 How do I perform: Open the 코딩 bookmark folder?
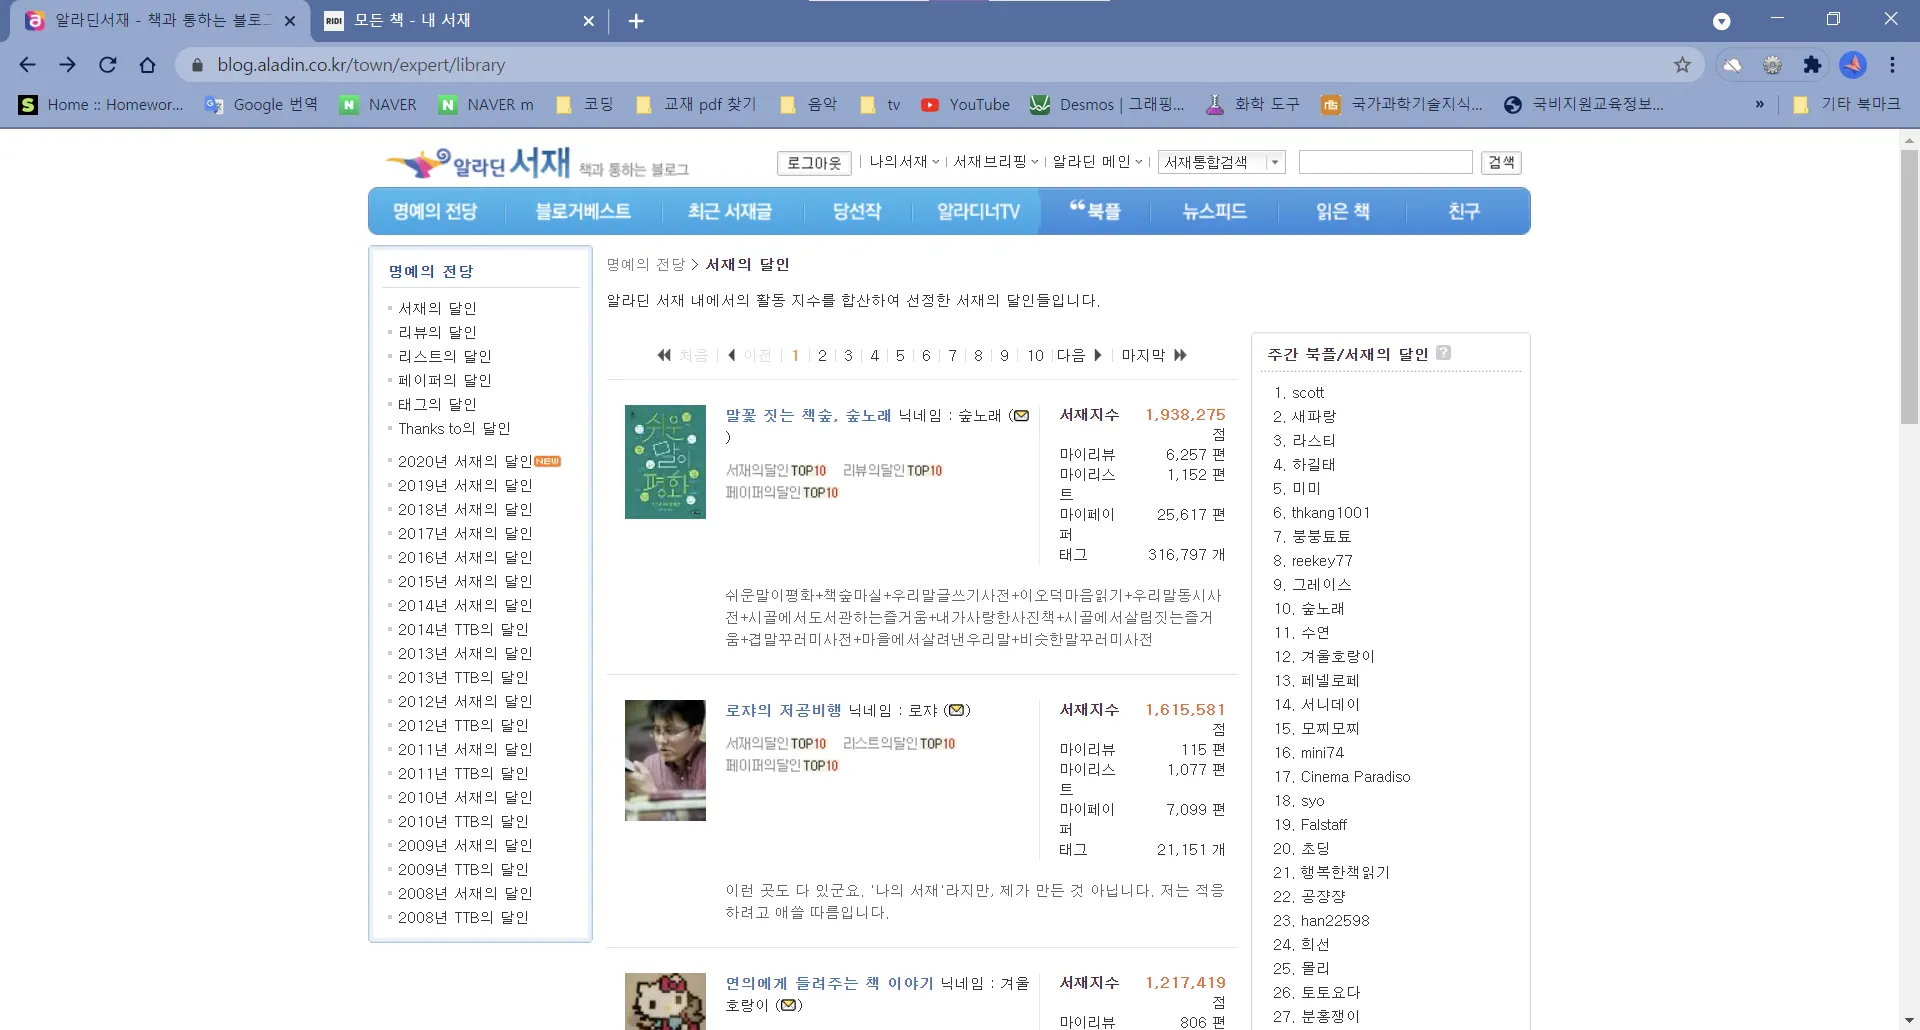click(584, 104)
